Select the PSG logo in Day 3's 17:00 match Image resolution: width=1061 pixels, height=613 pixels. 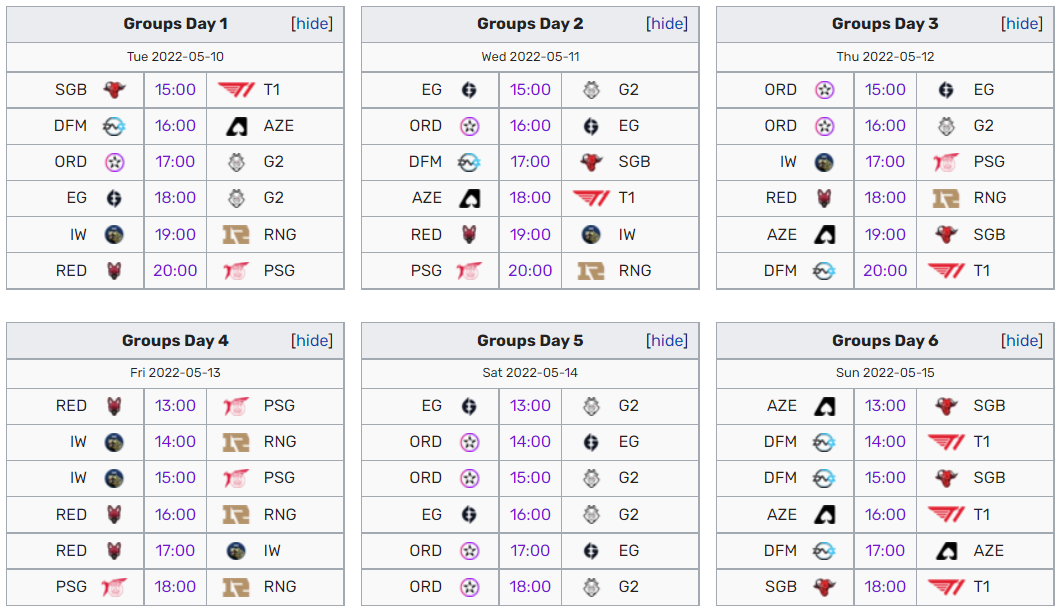(x=946, y=162)
